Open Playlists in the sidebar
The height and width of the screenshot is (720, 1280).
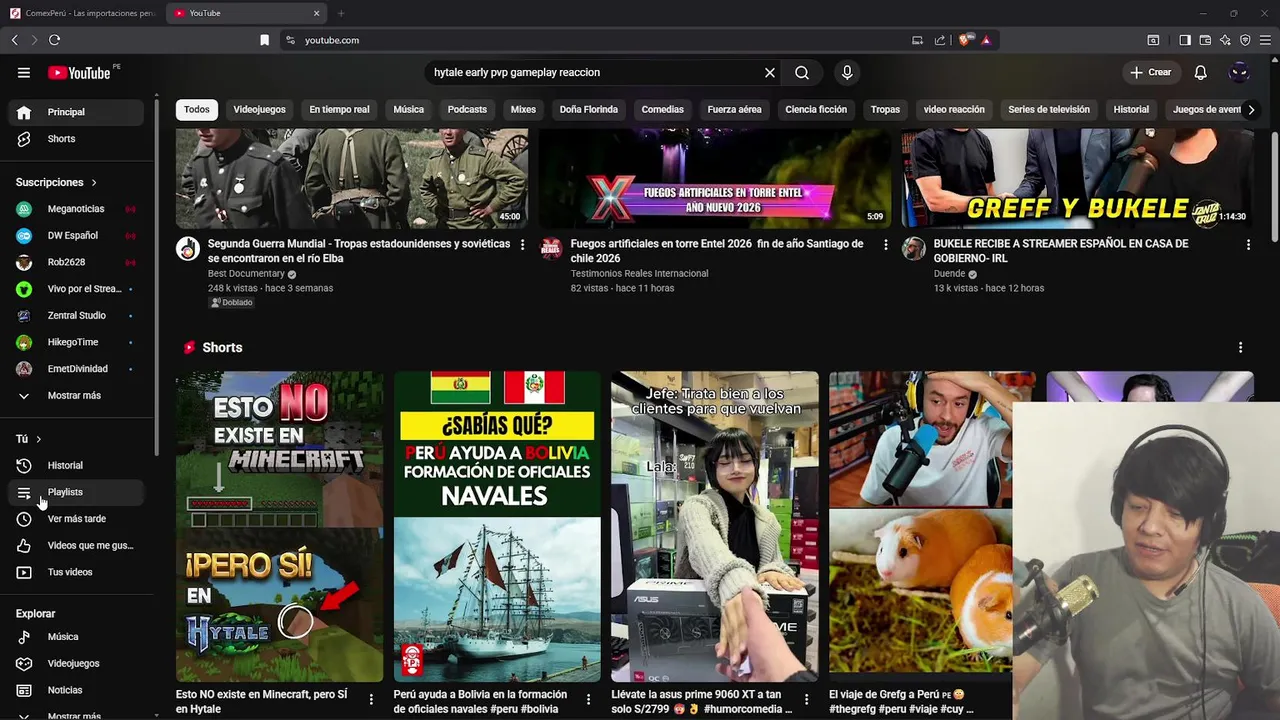pos(76,492)
